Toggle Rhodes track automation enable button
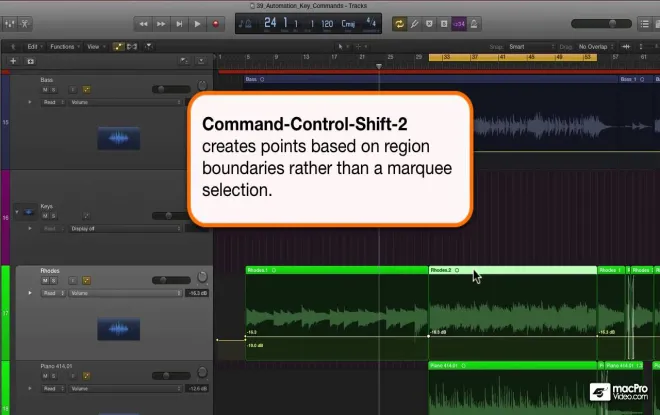Viewport: 660px width, 415px height. tap(86, 281)
